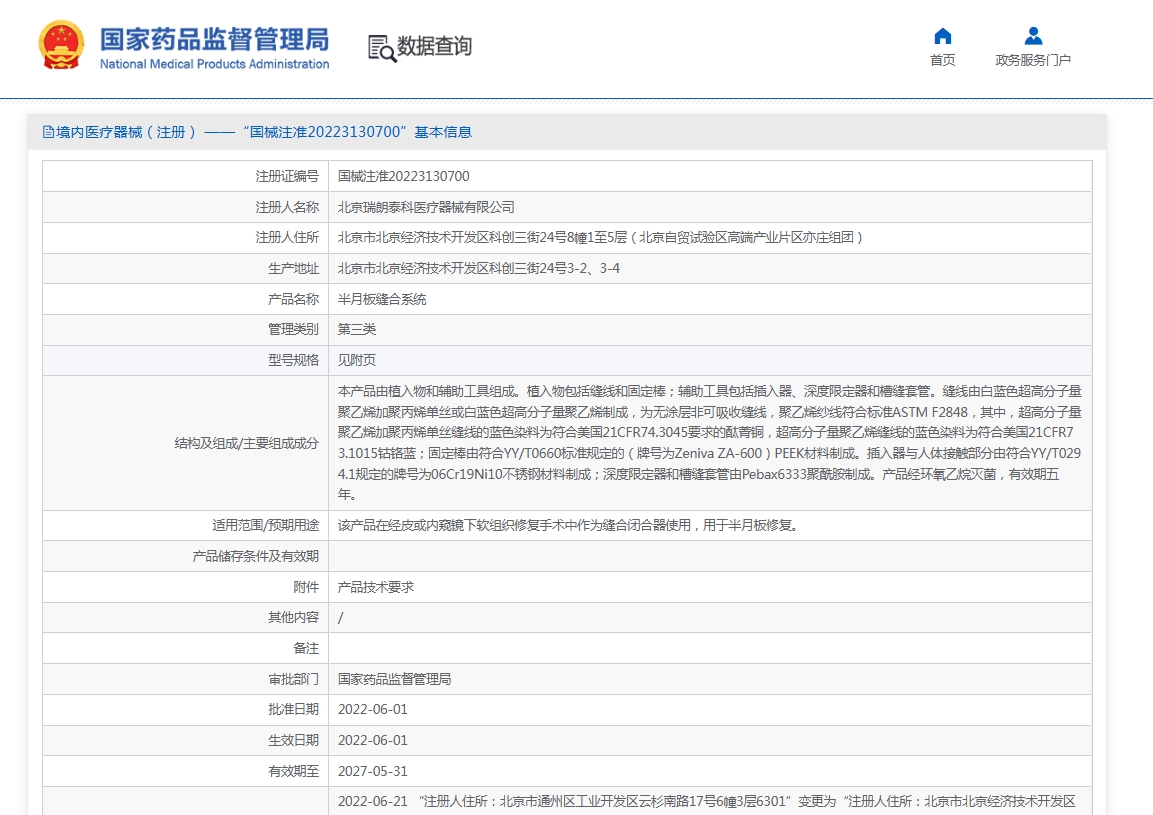
Task: Select the 注册人住所 label cell
Action: pyautogui.click(x=185, y=238)
